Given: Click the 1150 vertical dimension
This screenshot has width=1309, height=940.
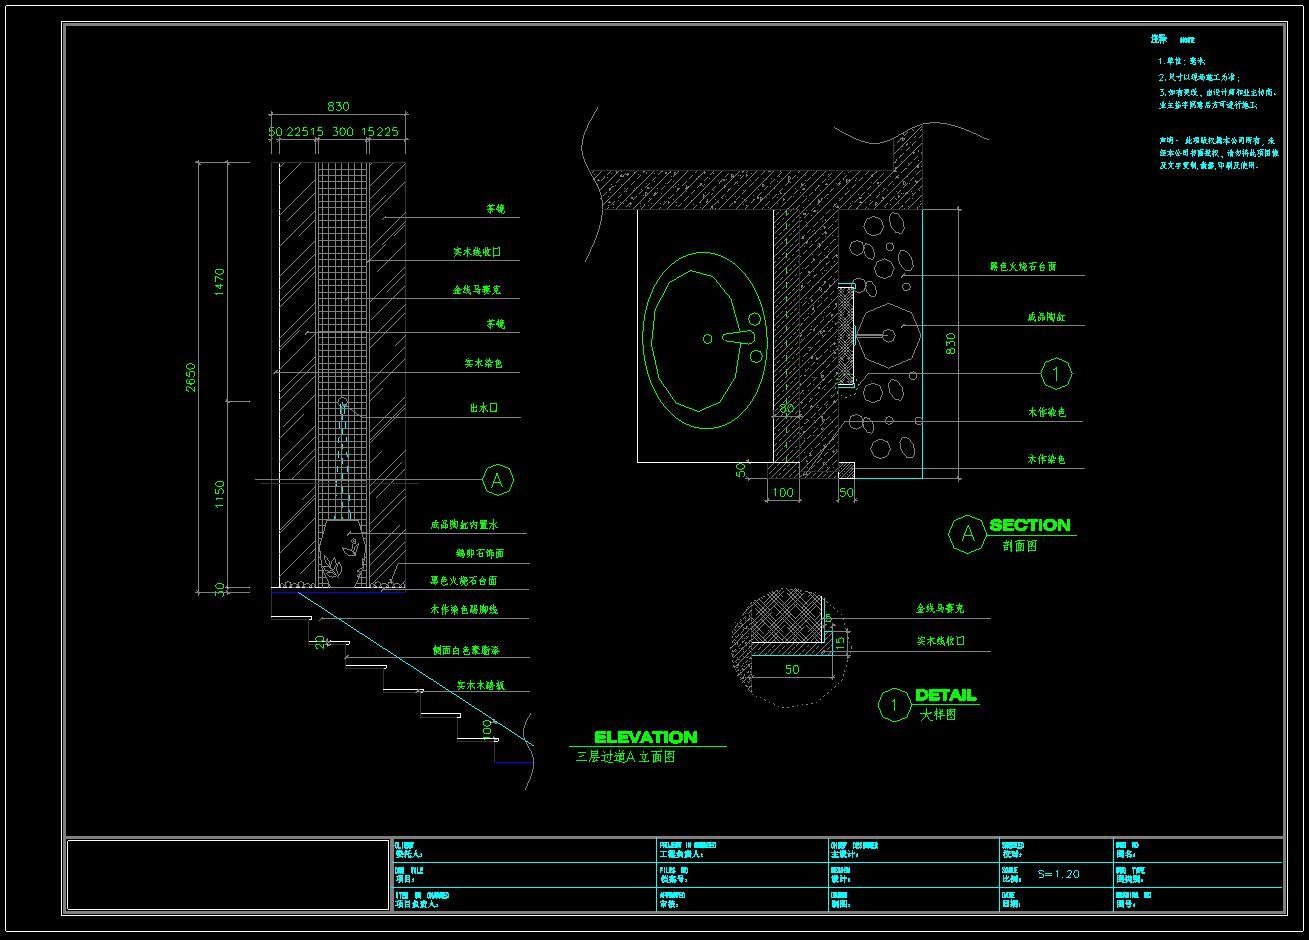Looking at the screenshot, I should 220,494.
